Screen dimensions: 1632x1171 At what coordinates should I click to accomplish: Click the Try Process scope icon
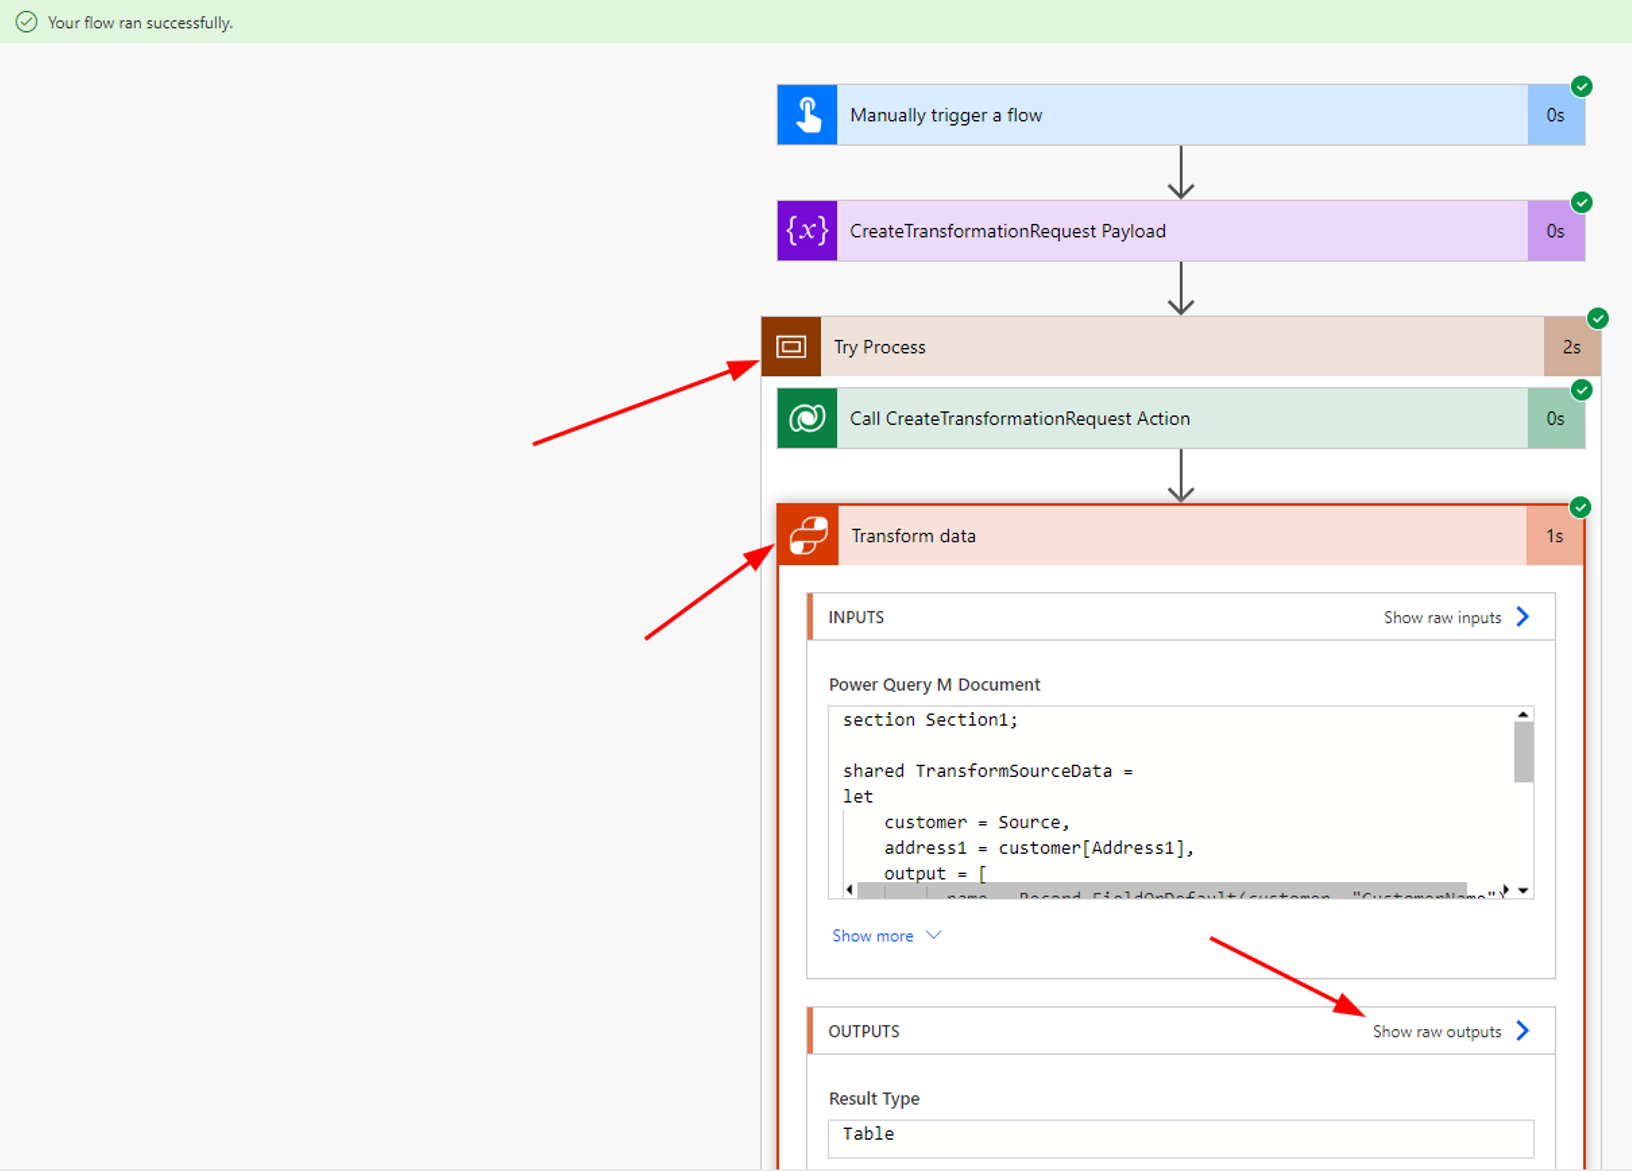pyautogui.click(x=791, y=347)
